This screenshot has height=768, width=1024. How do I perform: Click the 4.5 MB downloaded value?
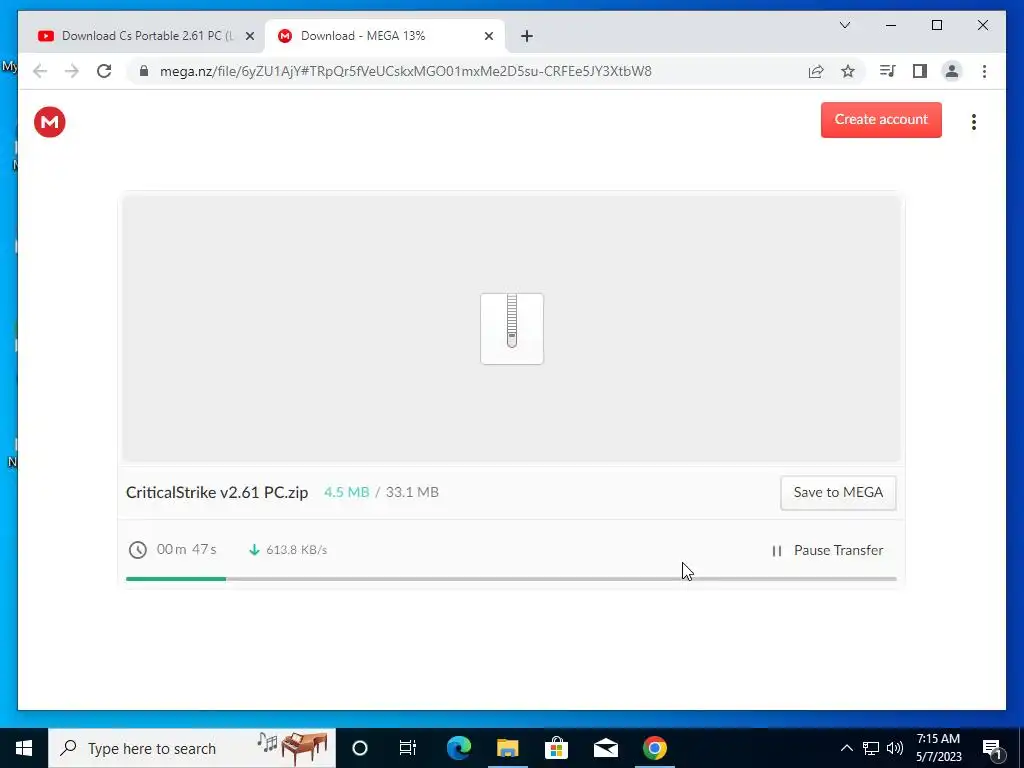pos(347,492)
